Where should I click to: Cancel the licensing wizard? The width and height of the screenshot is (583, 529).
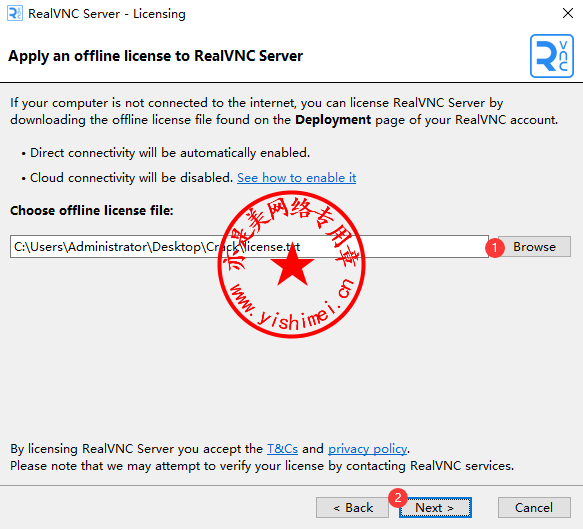(534, 507)
